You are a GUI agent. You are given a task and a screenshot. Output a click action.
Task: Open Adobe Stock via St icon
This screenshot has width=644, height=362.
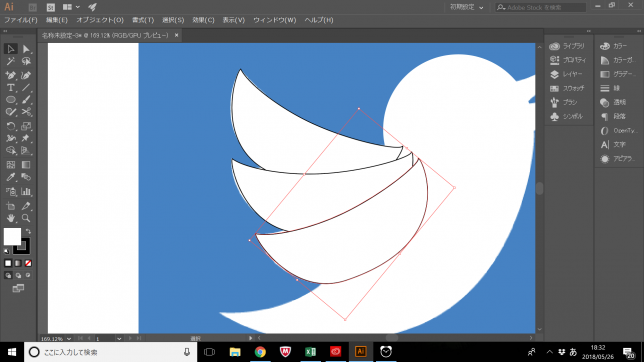(51, 7)
